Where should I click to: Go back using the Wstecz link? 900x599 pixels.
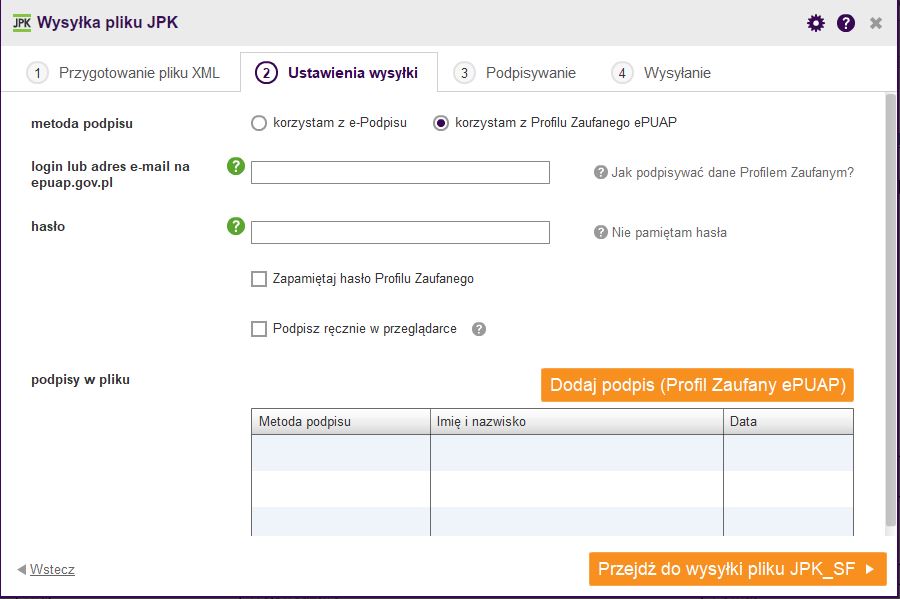pyautogui.click(x=52, y=569)
